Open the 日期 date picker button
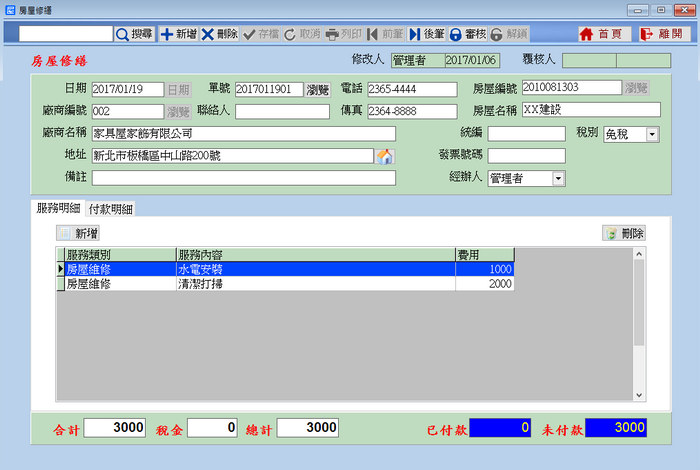 point(179,90)
